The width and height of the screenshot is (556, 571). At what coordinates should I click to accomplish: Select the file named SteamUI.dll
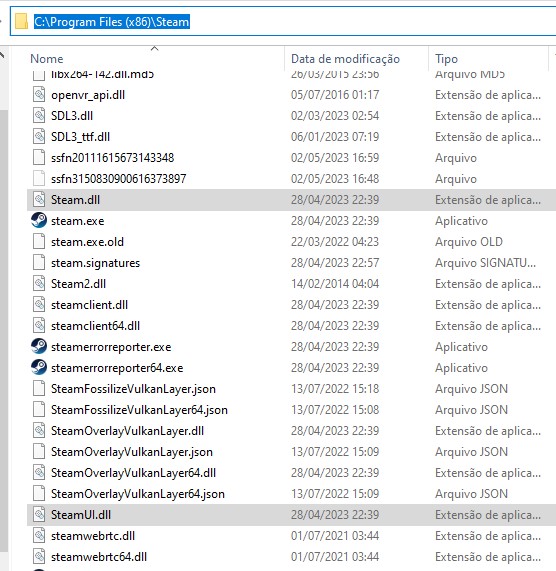(x=81, y=515)
